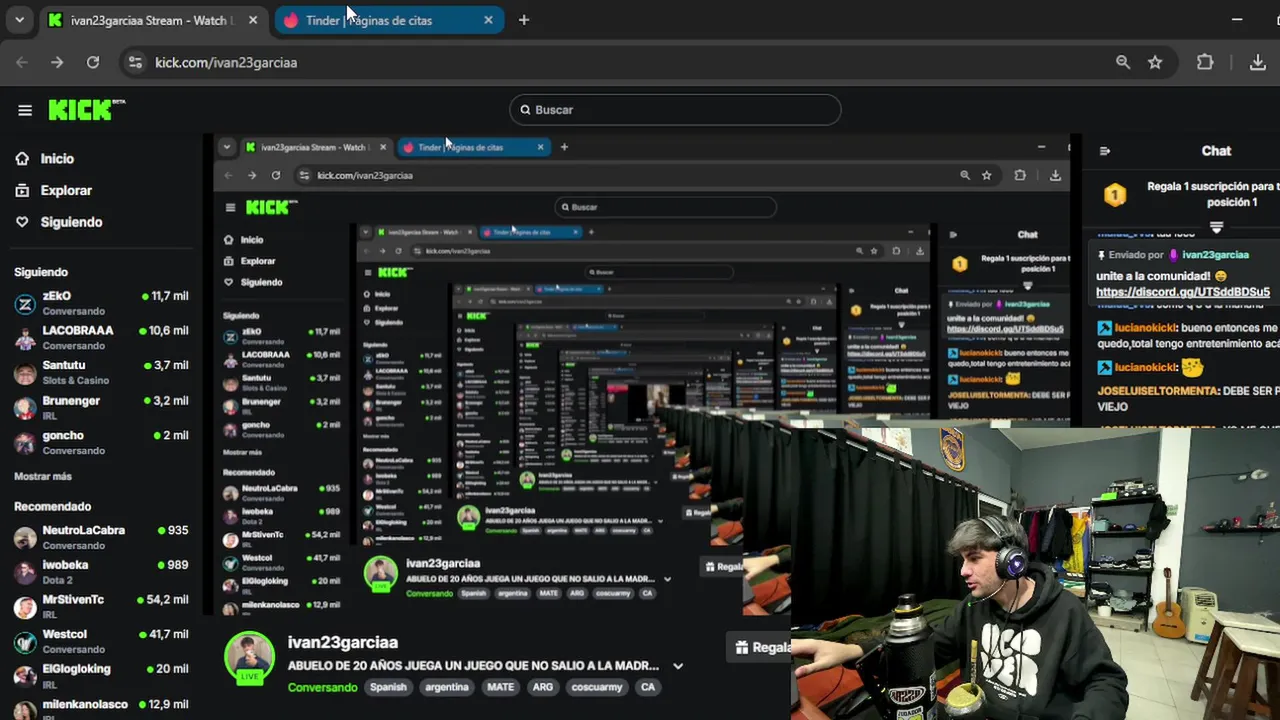Switch to the Tinder browser tab

390,20
